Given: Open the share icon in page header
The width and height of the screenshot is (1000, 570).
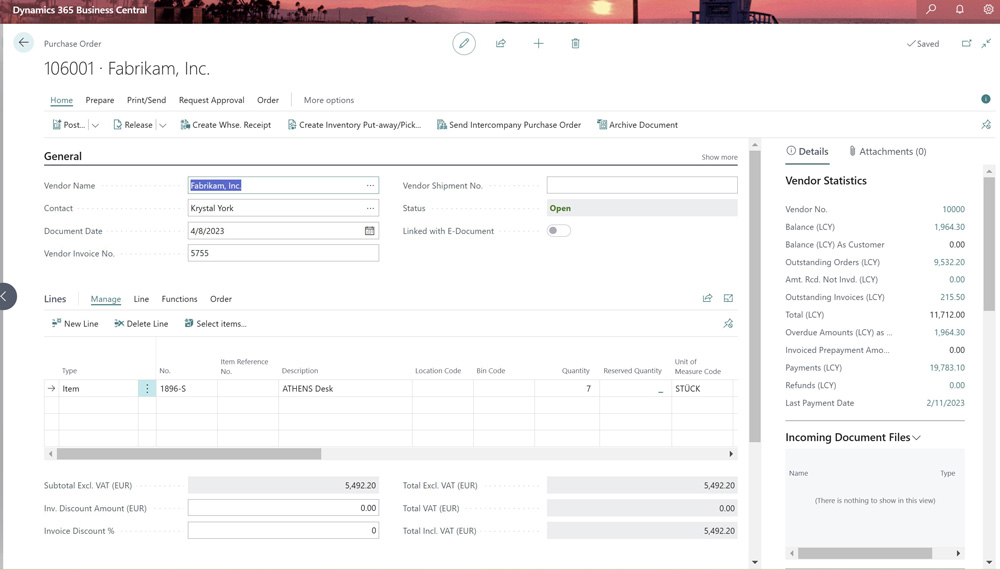Looking at the screenshot, I should point(501,43).
